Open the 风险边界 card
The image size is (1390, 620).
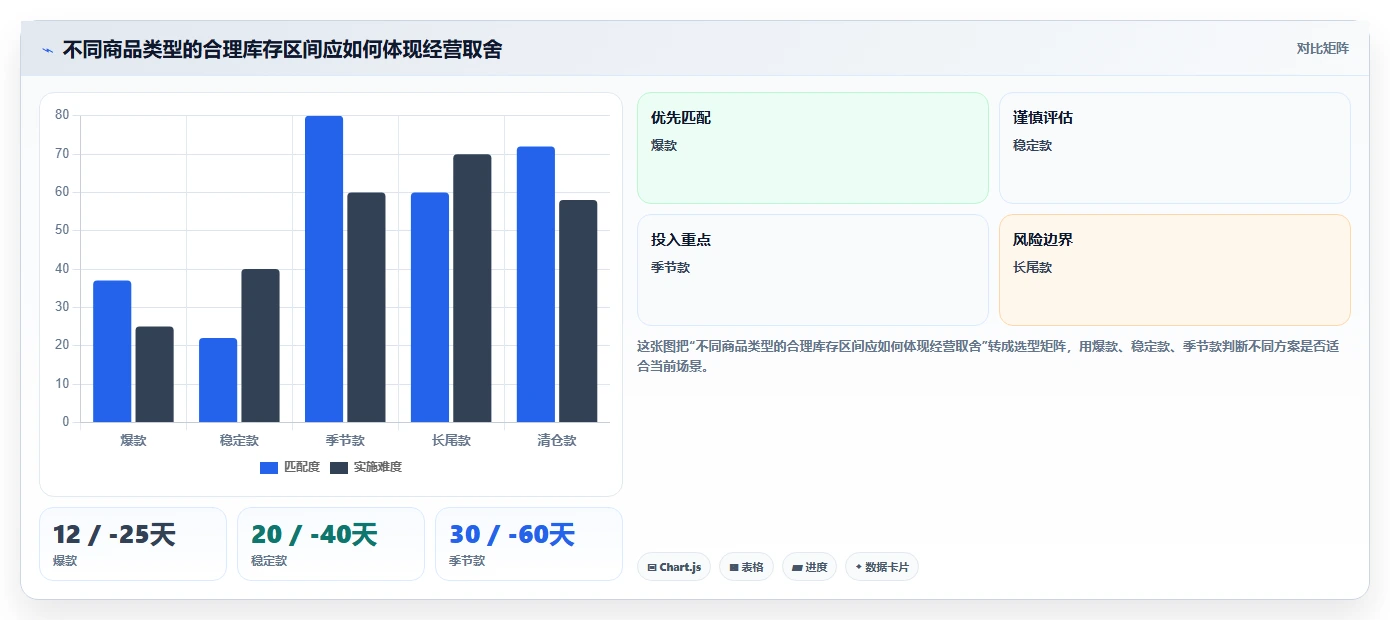pos(1174,270)
